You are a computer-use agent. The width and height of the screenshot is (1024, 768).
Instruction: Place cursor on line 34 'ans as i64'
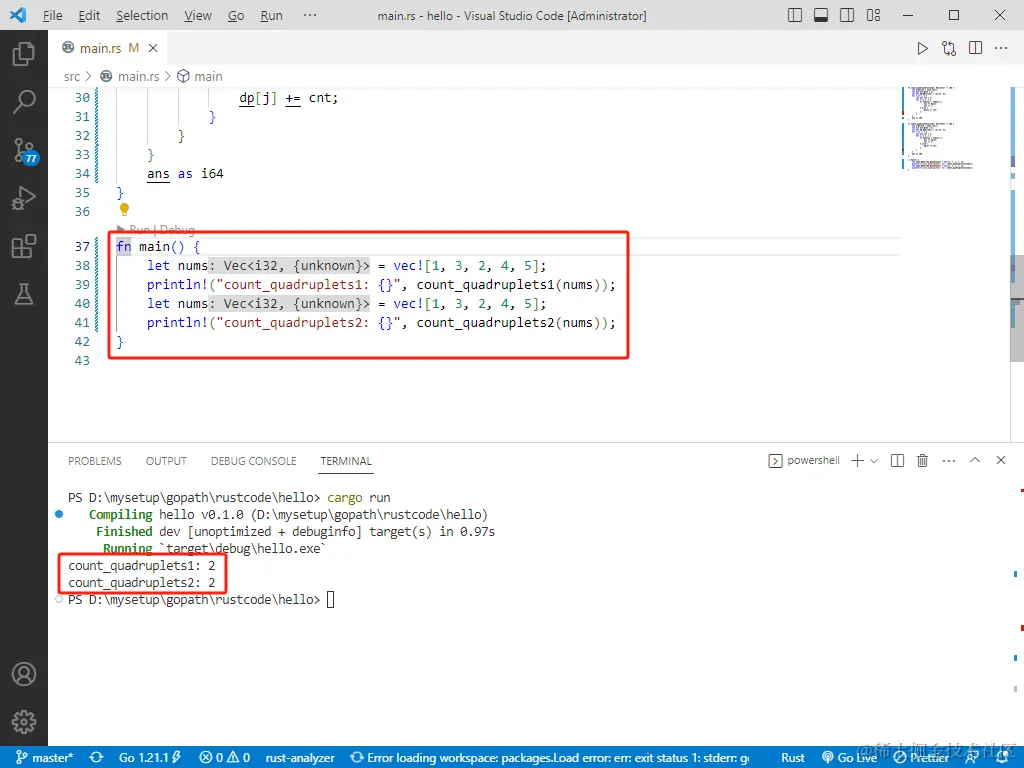[185, 174]
